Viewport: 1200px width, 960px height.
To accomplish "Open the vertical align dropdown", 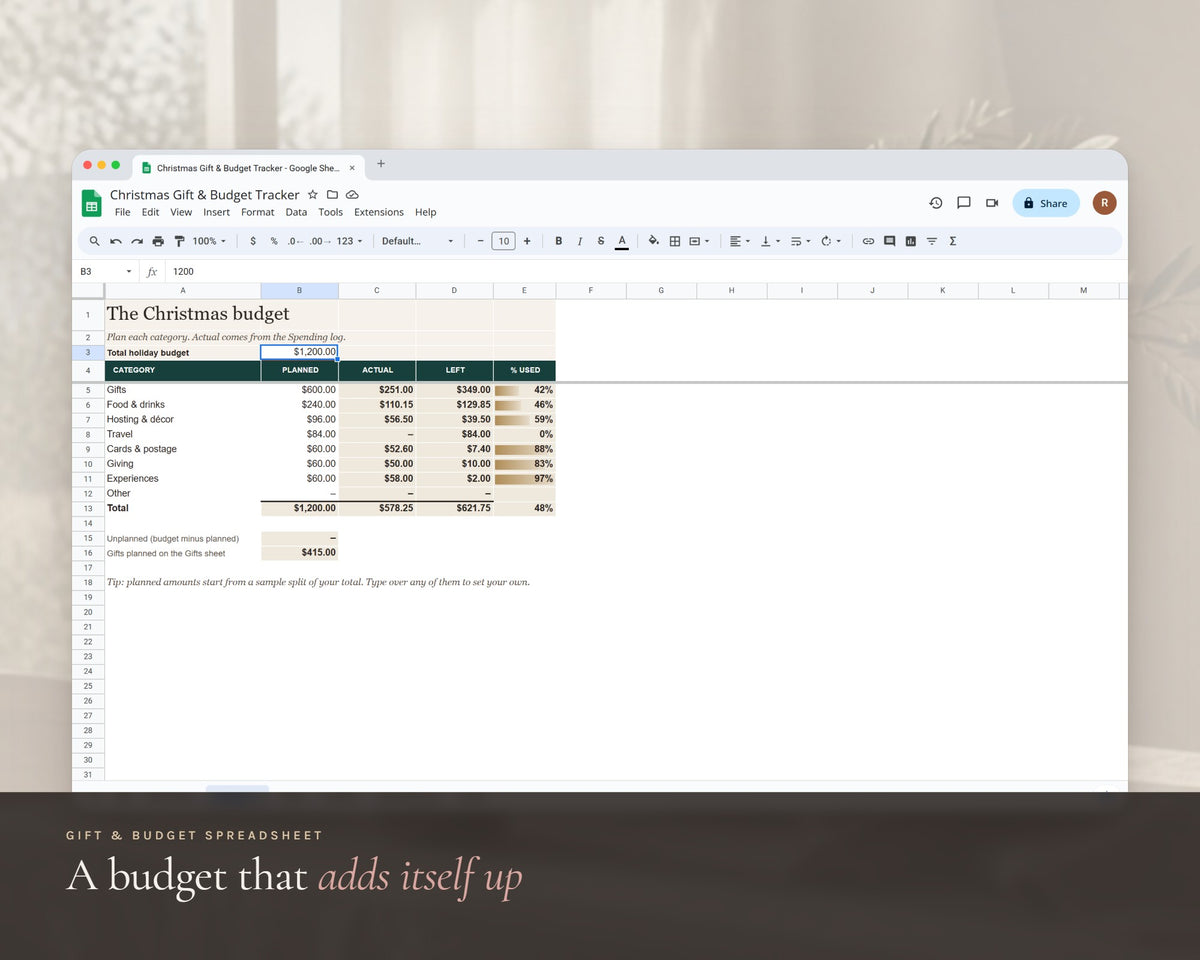I will pyautogui.click(x=770, y=241).
